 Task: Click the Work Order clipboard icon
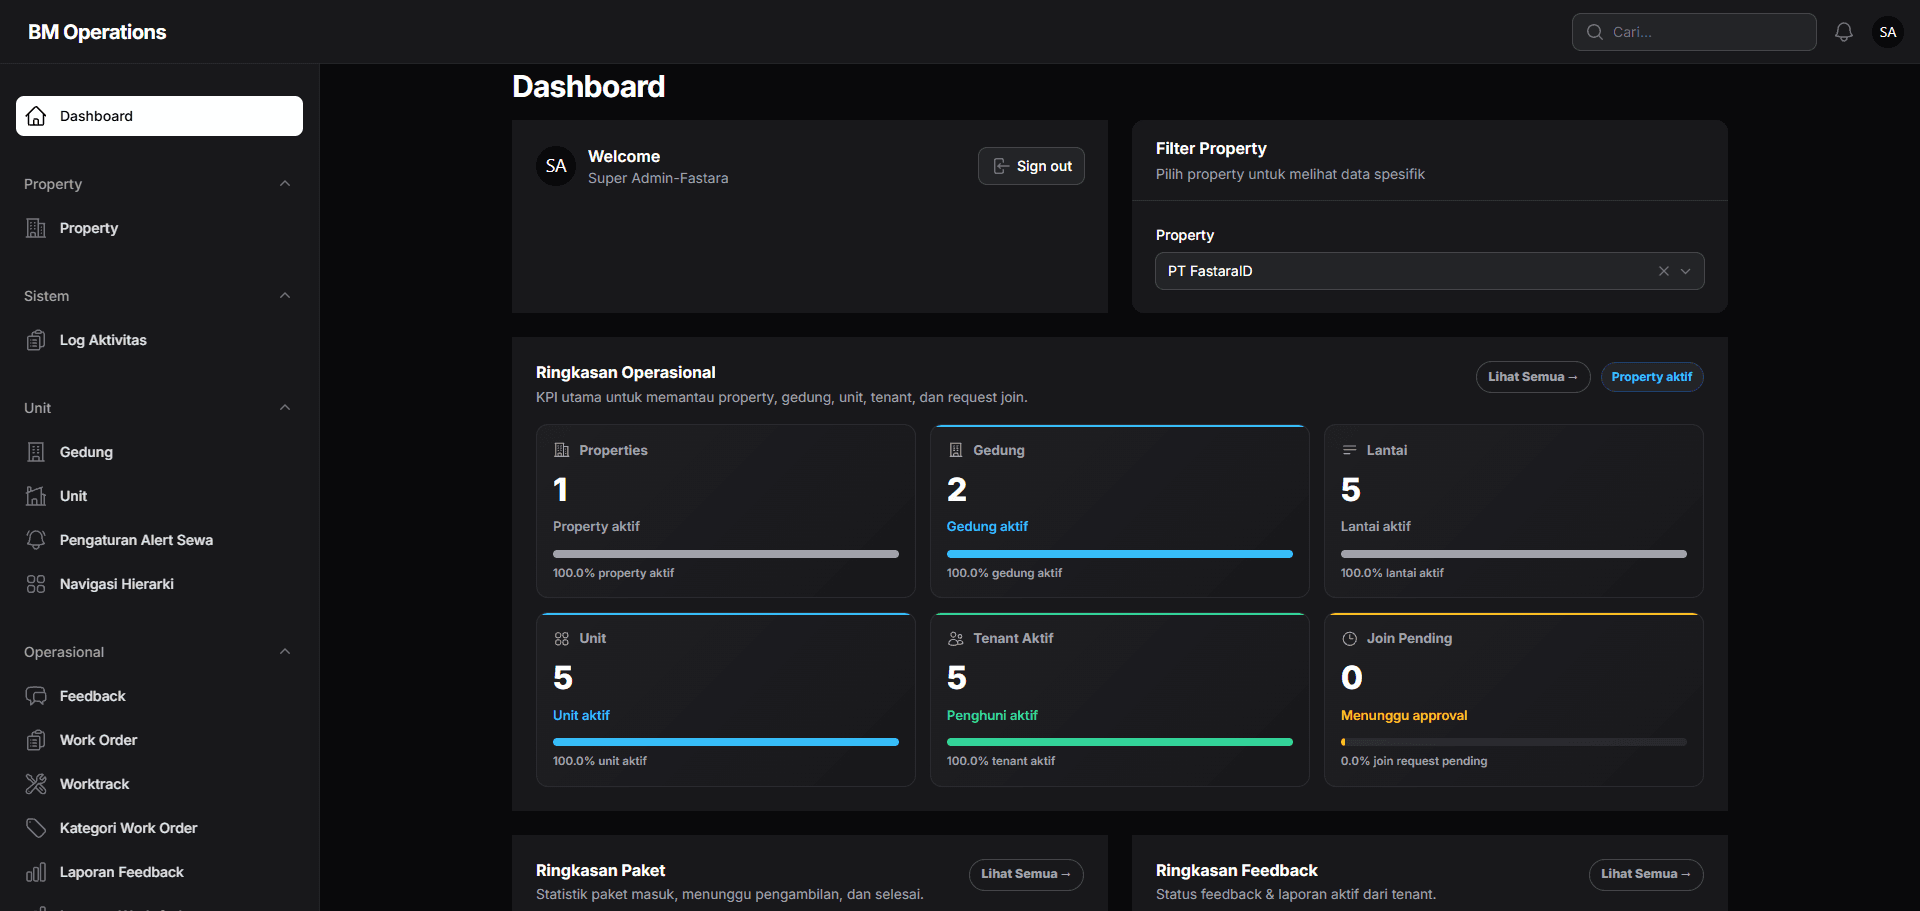[36, 740]
